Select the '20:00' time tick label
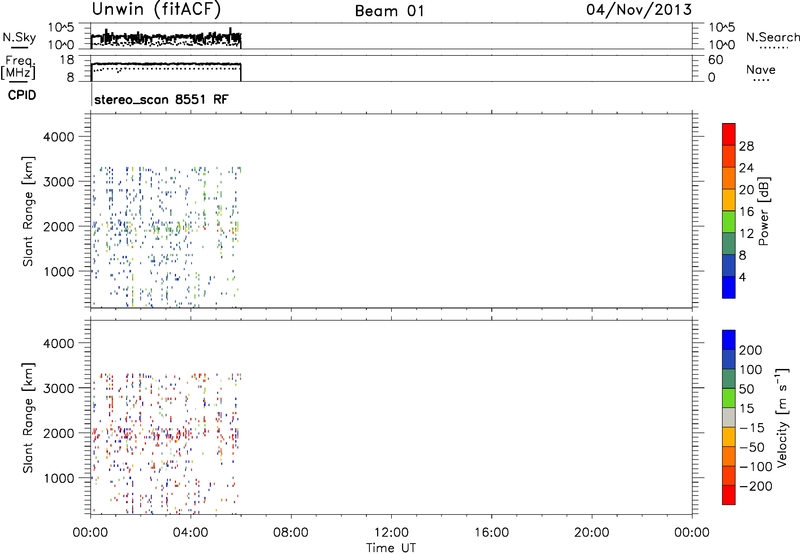 (592, 533)
